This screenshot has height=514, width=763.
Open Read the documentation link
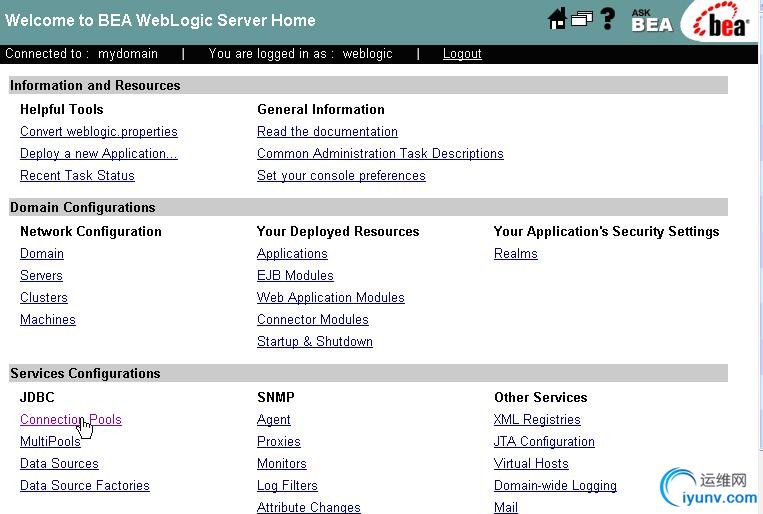(x=327, y=131)
